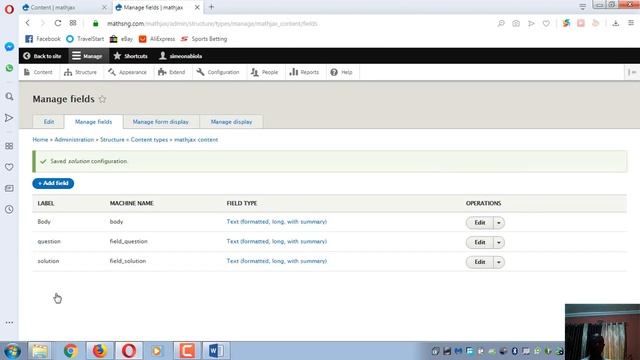This screenshot has width=640, height=360.
Task: Open Reports admin menu
Action: (x=304, y=72)
